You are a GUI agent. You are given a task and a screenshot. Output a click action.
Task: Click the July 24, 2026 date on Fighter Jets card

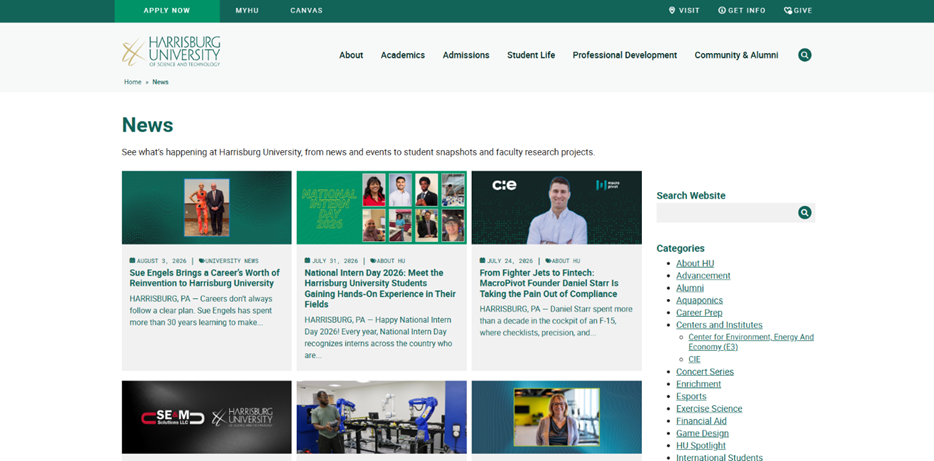point(506,261)
